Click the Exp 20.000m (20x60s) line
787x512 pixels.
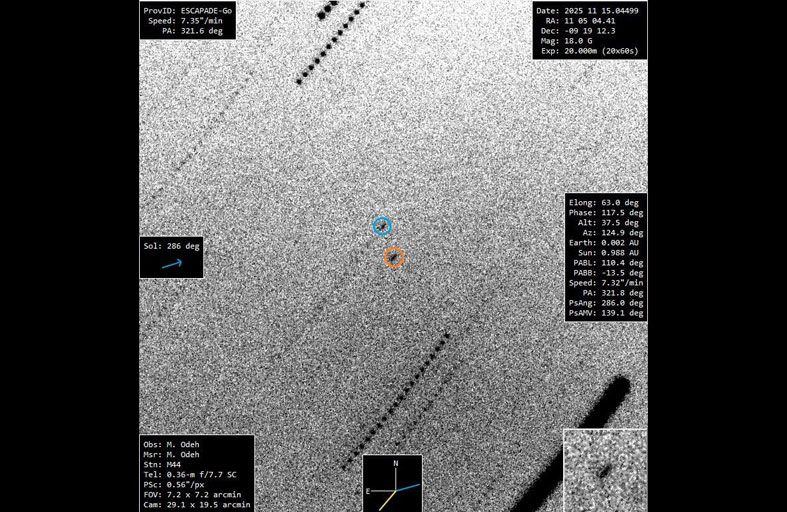pos(587,50)
